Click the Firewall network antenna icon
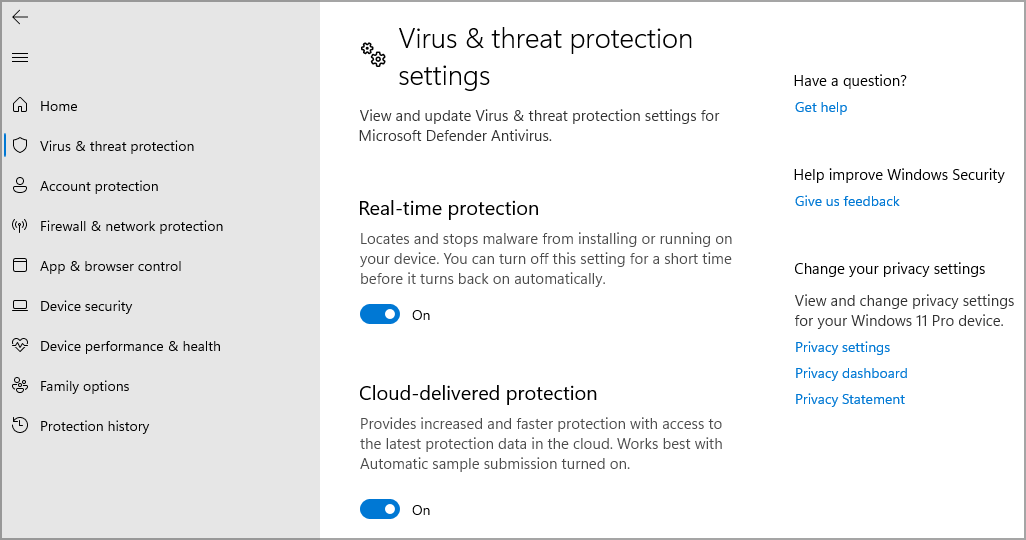Screen dimensions: 1026x540 [20, 226]
